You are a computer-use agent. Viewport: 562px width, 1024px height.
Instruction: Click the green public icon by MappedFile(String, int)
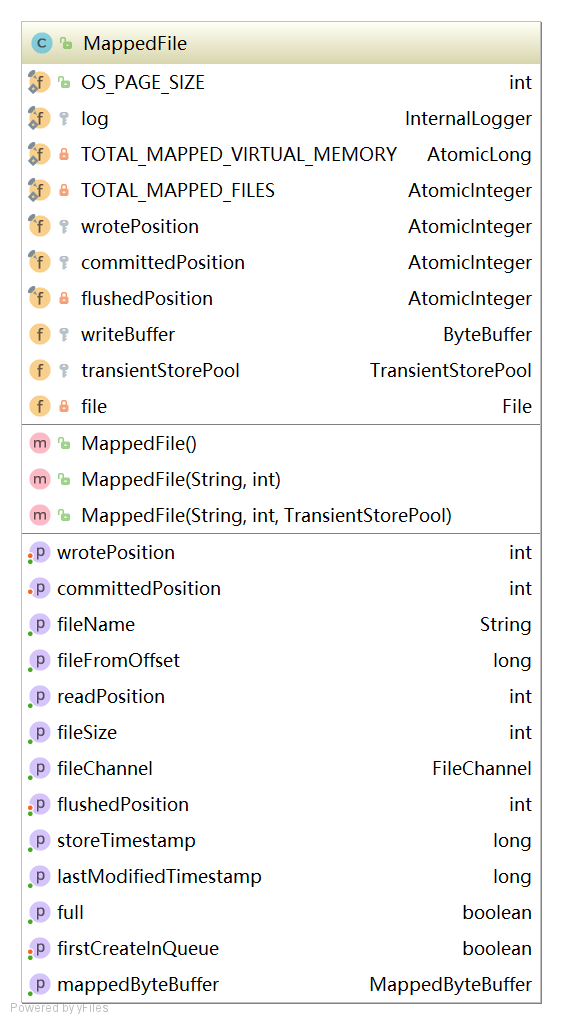point(64,480)
